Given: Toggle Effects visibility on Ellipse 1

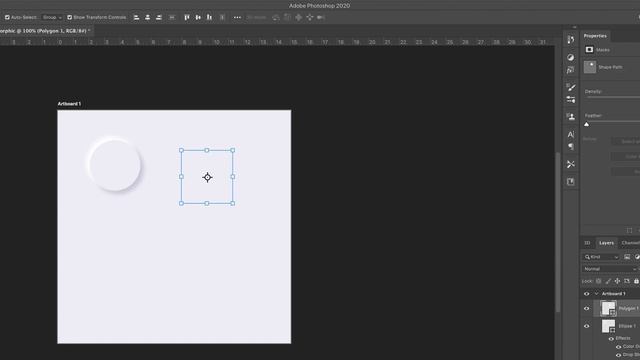Looking at the screenshot, I should (x=611, y=338).
